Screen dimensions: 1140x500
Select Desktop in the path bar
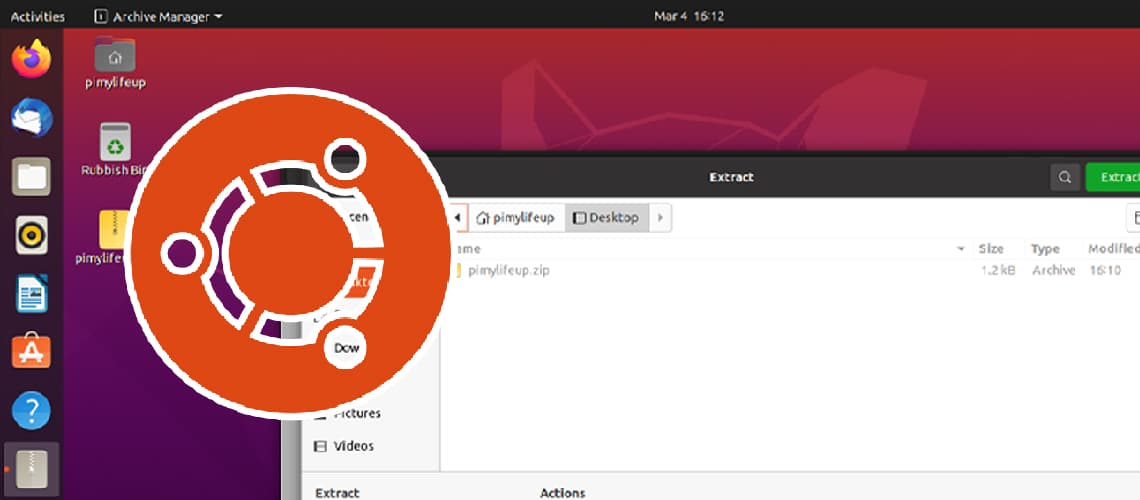click(x=606, y=217)
